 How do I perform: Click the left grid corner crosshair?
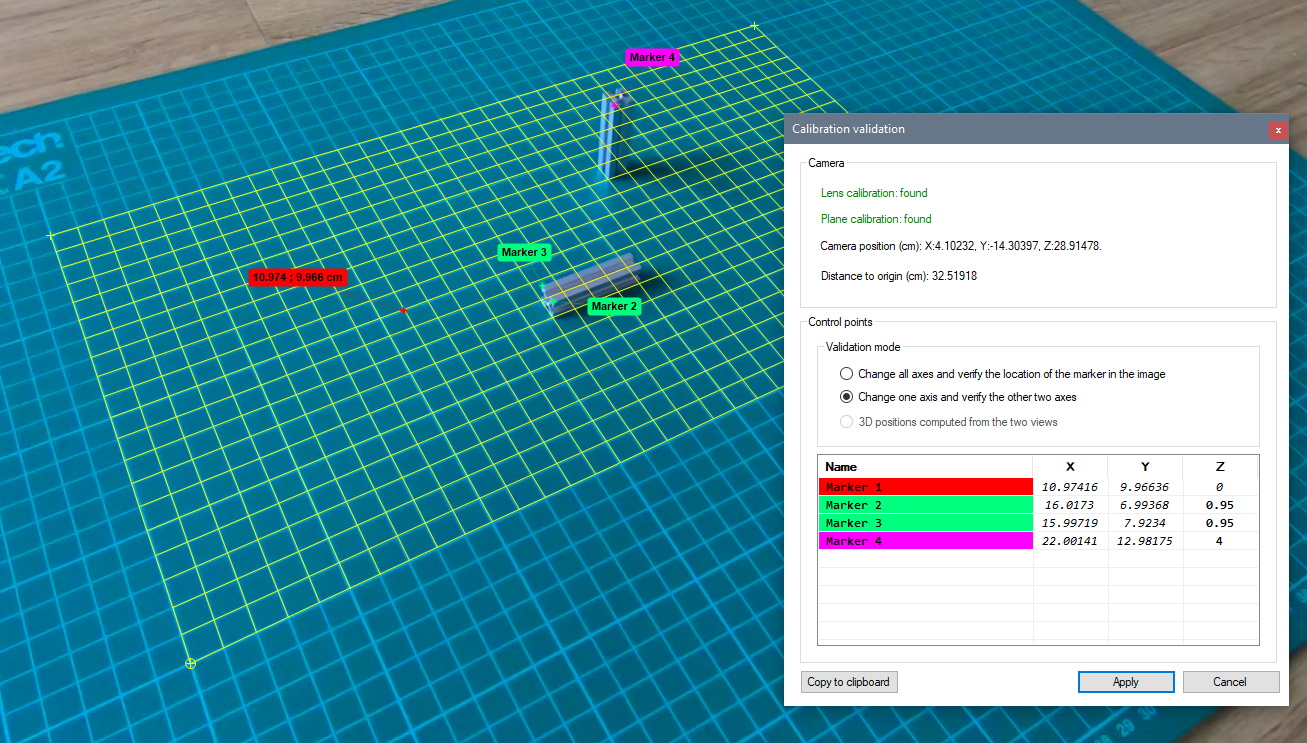[51, 236]
